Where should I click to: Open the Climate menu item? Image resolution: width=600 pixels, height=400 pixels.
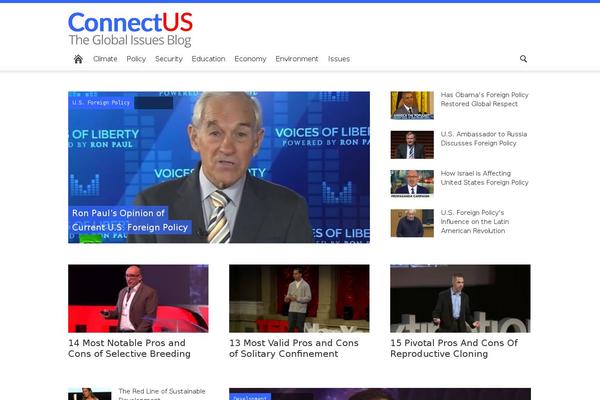tap(105, 59)
